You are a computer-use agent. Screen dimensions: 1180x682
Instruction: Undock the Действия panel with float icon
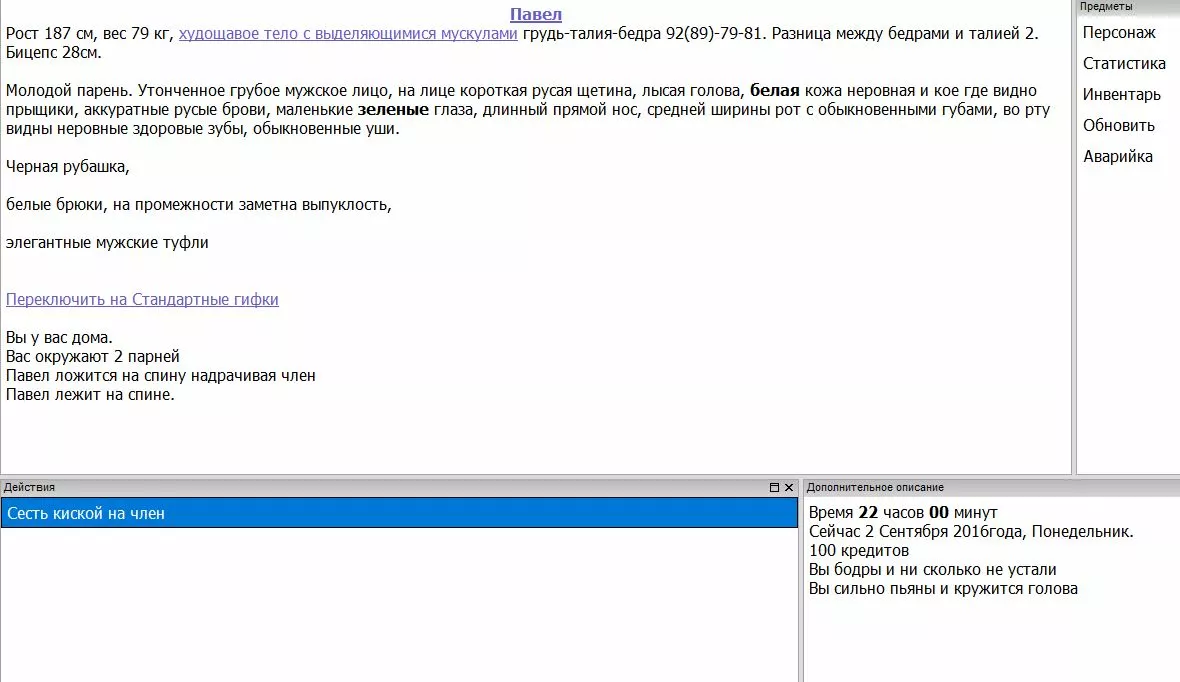click(x=774, y=488)
